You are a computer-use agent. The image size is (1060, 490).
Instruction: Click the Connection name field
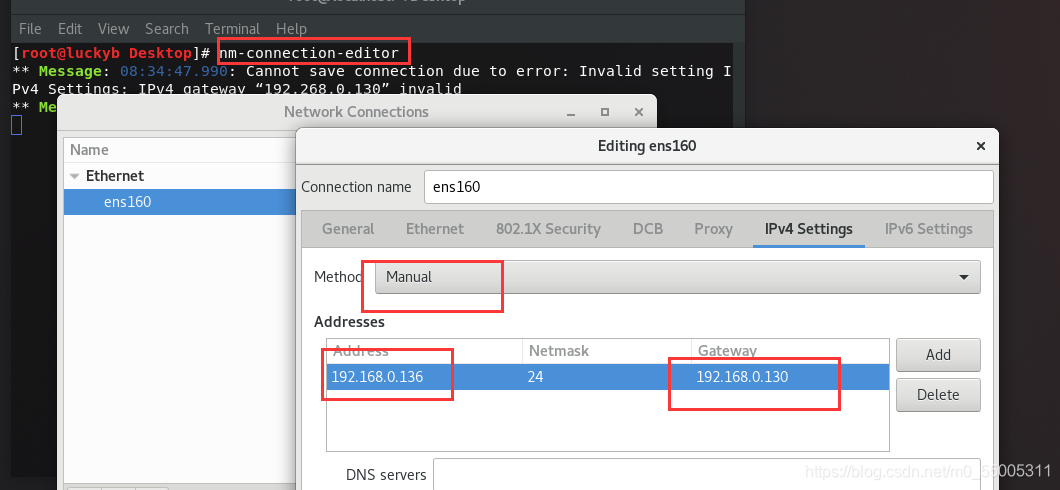coord(708,187)
